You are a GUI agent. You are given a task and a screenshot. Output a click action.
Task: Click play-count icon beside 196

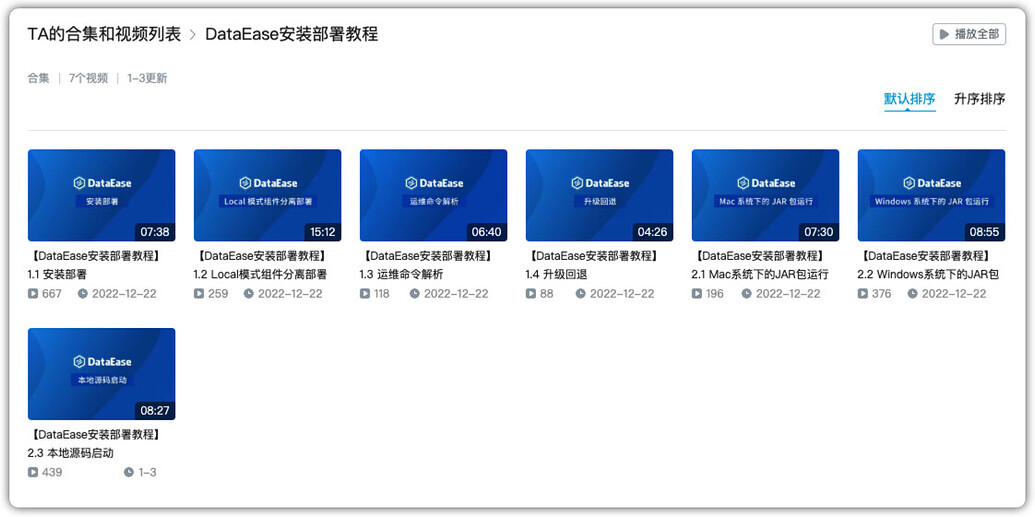coord(697,293)
